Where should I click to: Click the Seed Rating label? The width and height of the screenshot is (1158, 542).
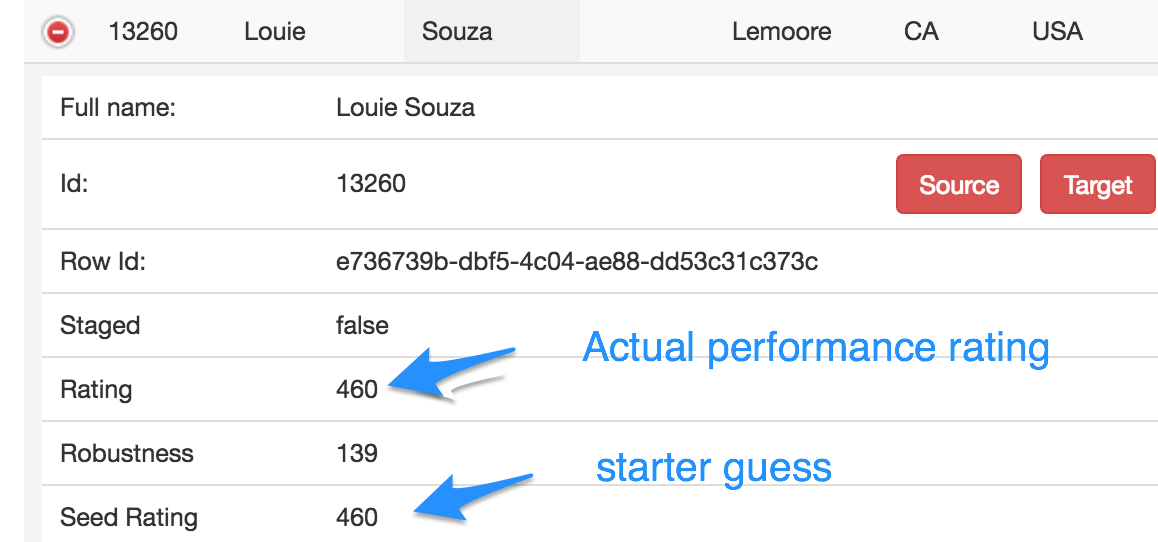point(129,518)
